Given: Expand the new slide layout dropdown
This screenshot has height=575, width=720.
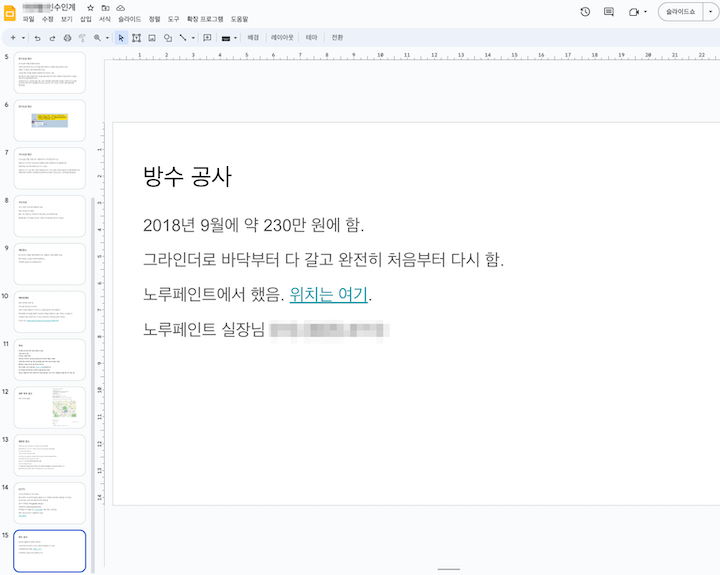Looking at the screenshot, I should pos(23,38).
